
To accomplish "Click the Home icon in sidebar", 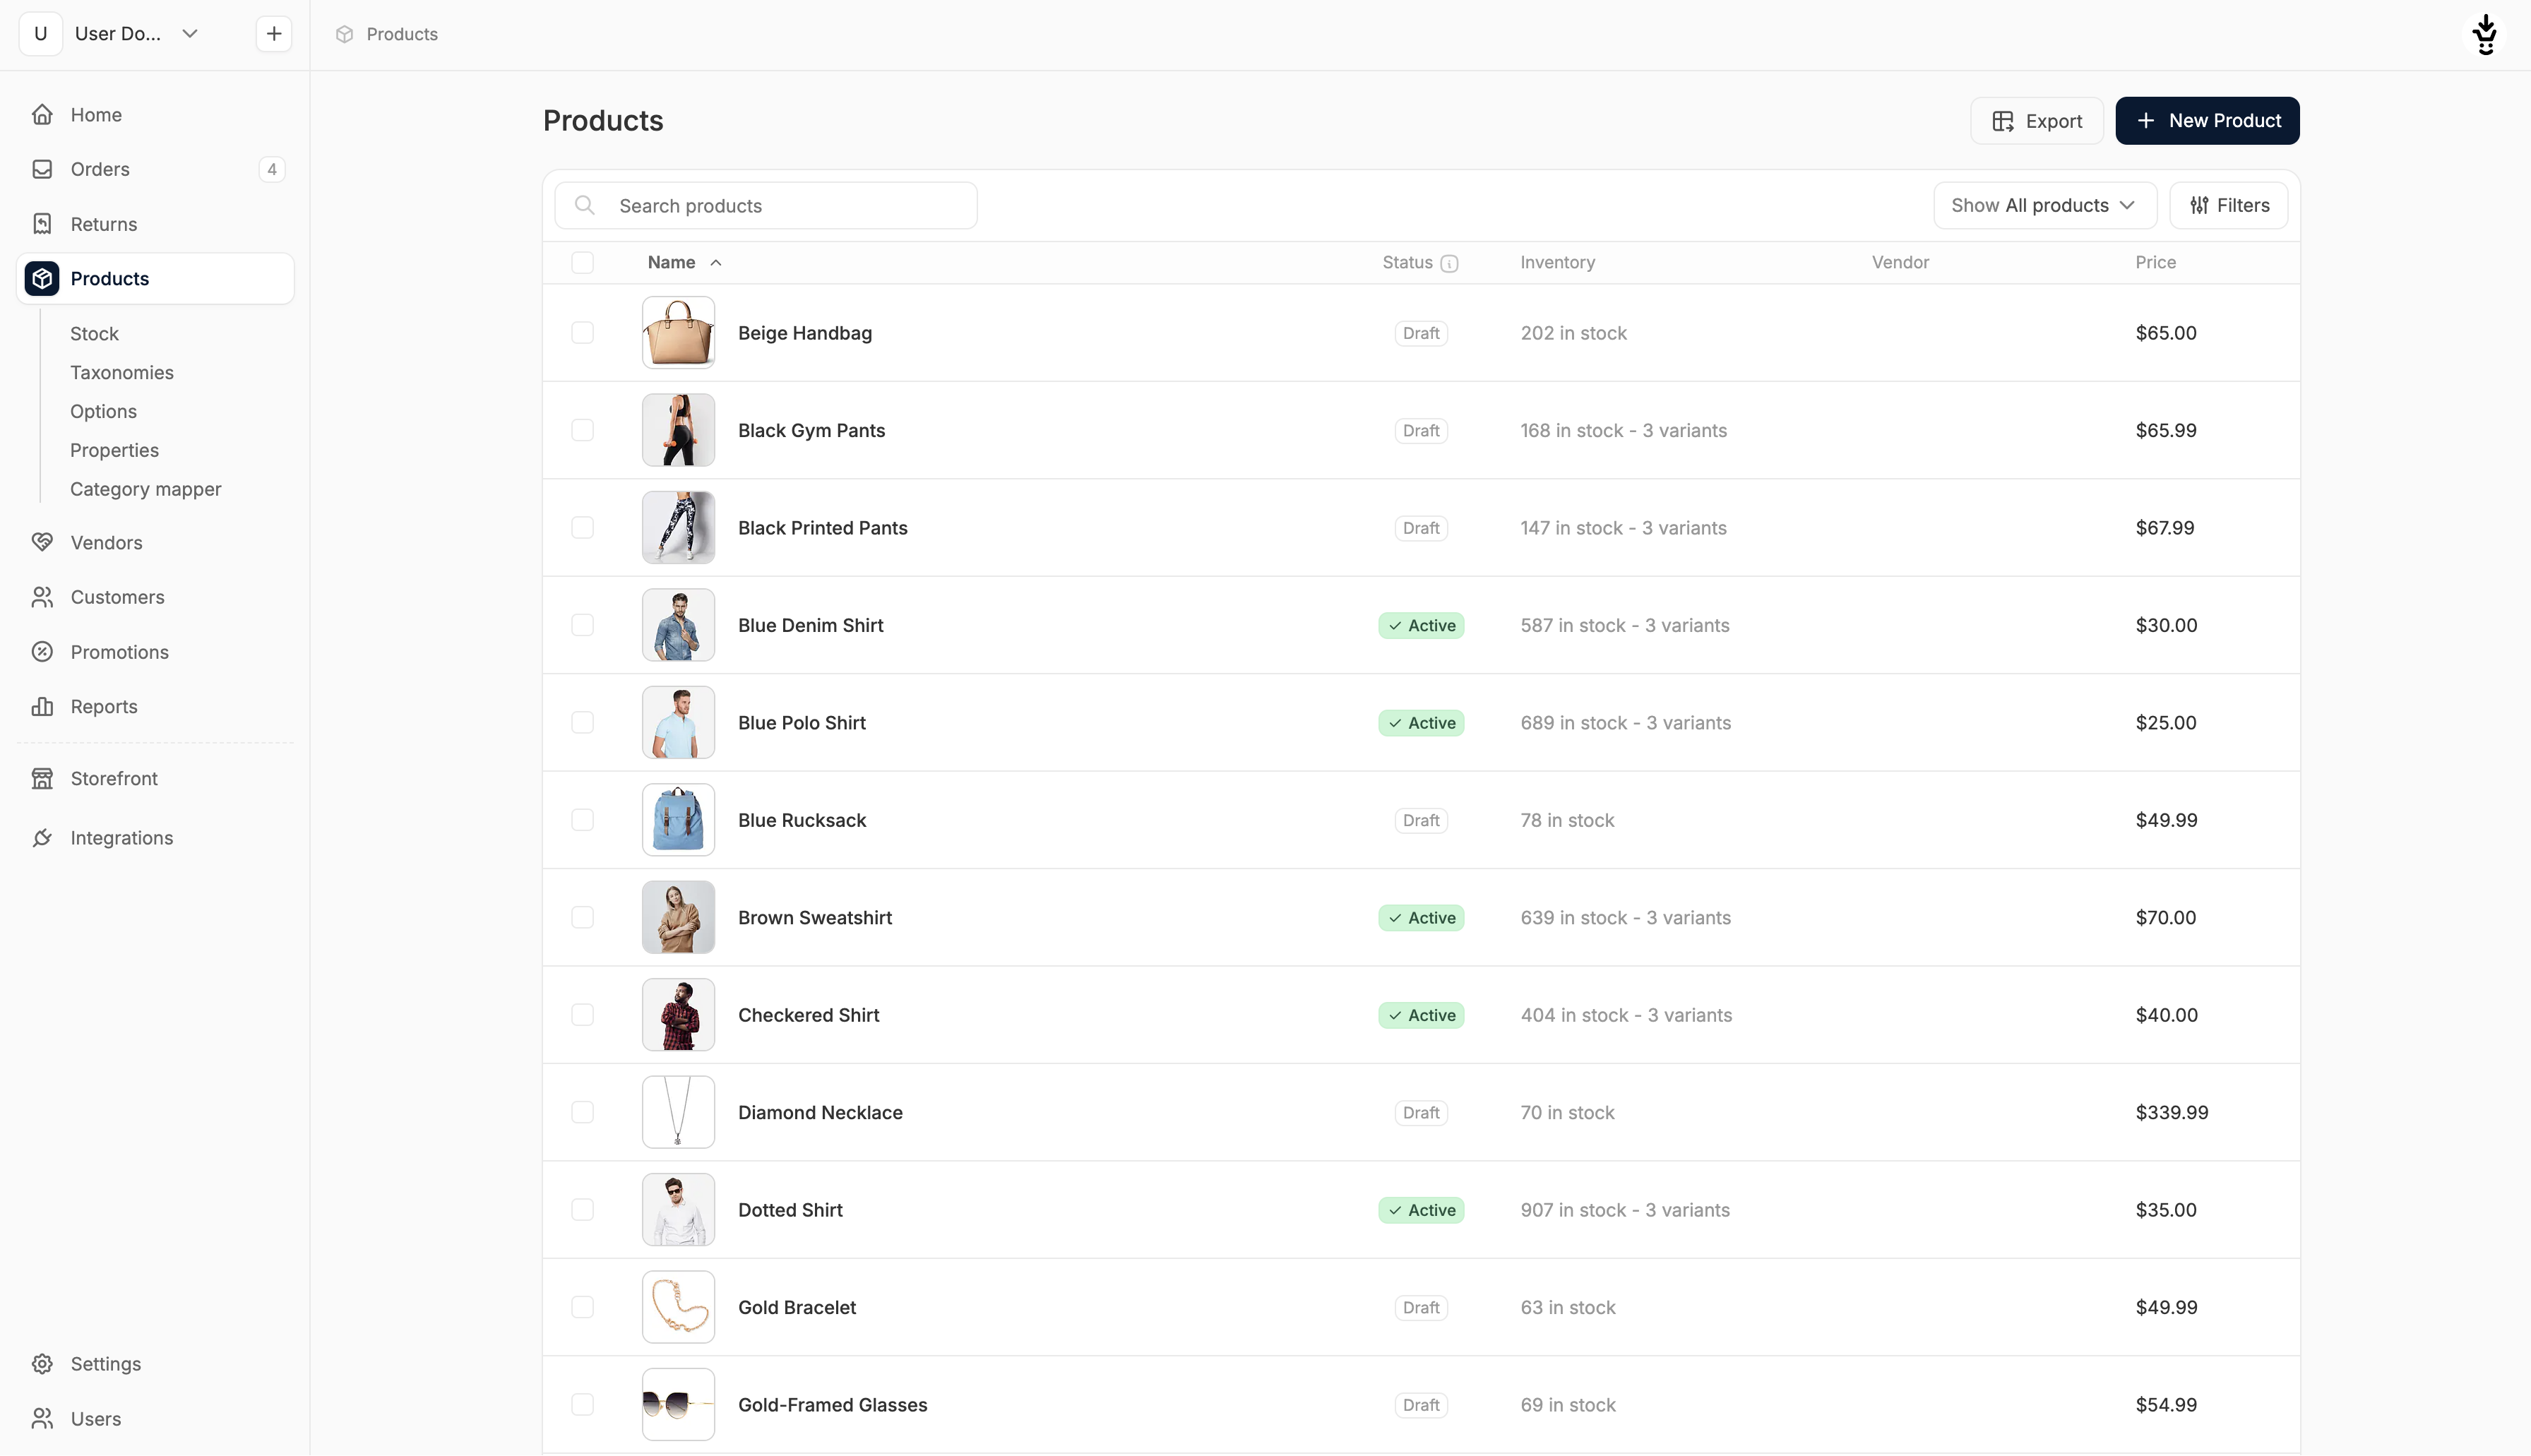I will (42, 115).
